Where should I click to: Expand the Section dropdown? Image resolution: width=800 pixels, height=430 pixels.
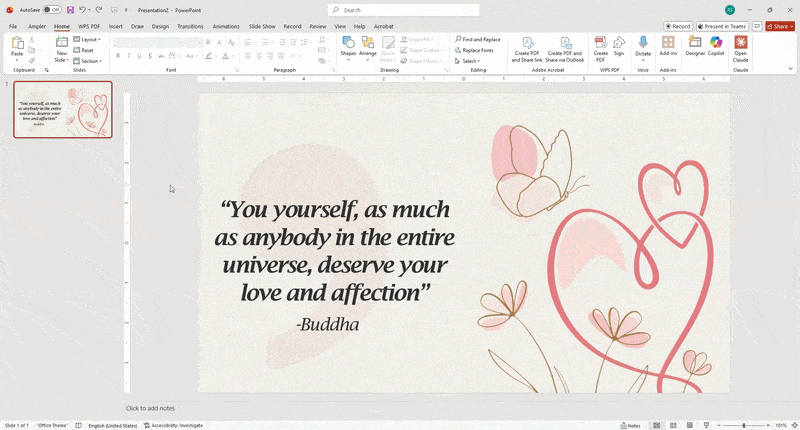click(88, 61)
